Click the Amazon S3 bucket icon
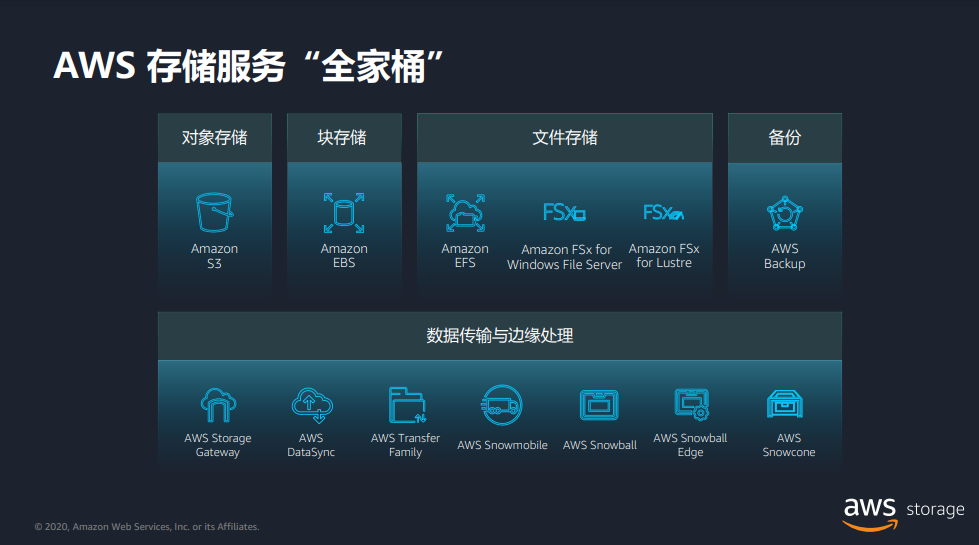 [214, 212]
